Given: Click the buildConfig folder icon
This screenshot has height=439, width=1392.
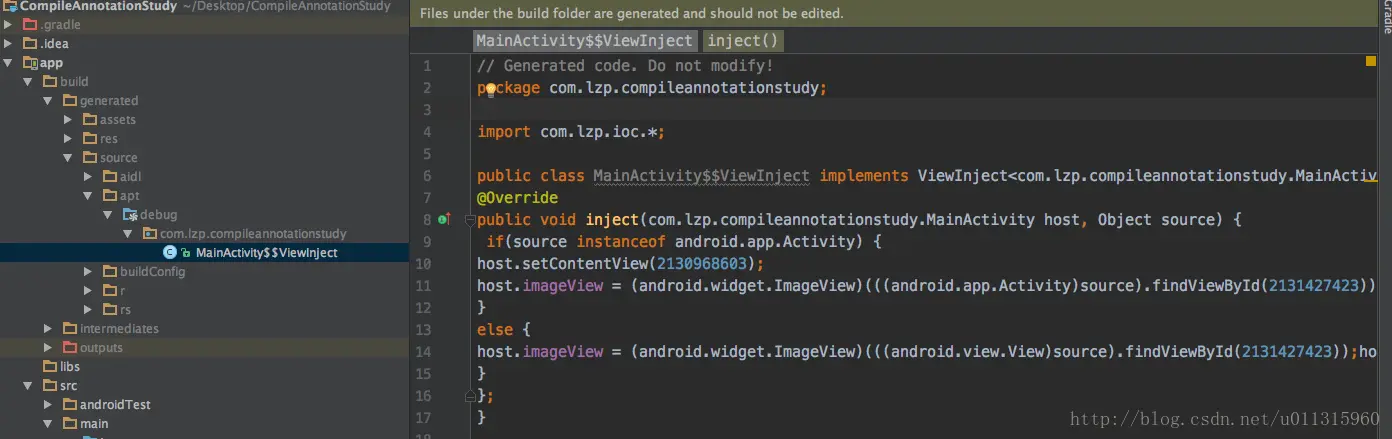Looking at the screenshot, I should click(109, 271).
